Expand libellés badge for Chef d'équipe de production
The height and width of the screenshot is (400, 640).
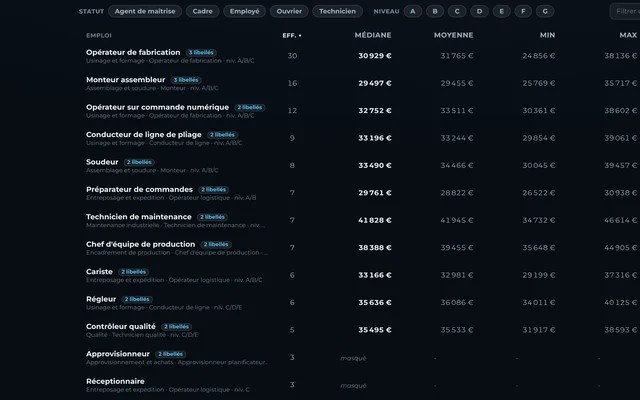216,244
